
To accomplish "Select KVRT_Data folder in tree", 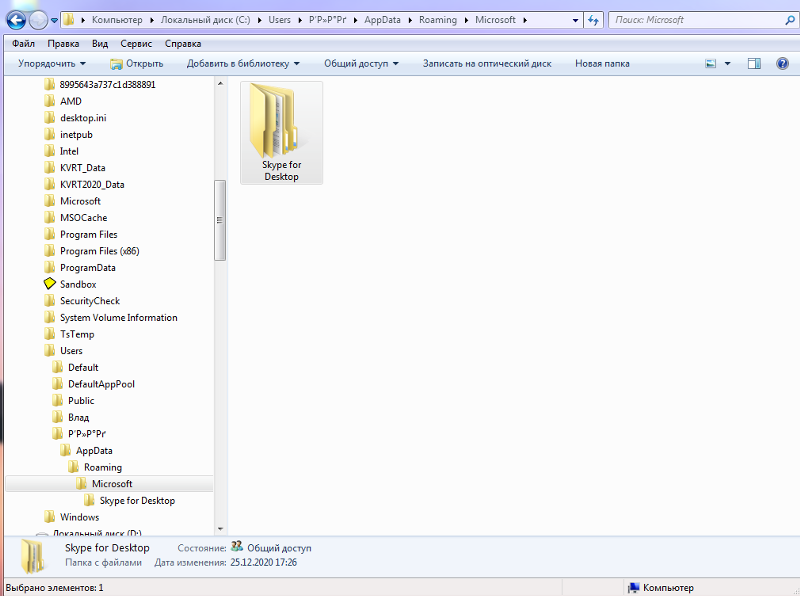I will click(x=82, y=168).
